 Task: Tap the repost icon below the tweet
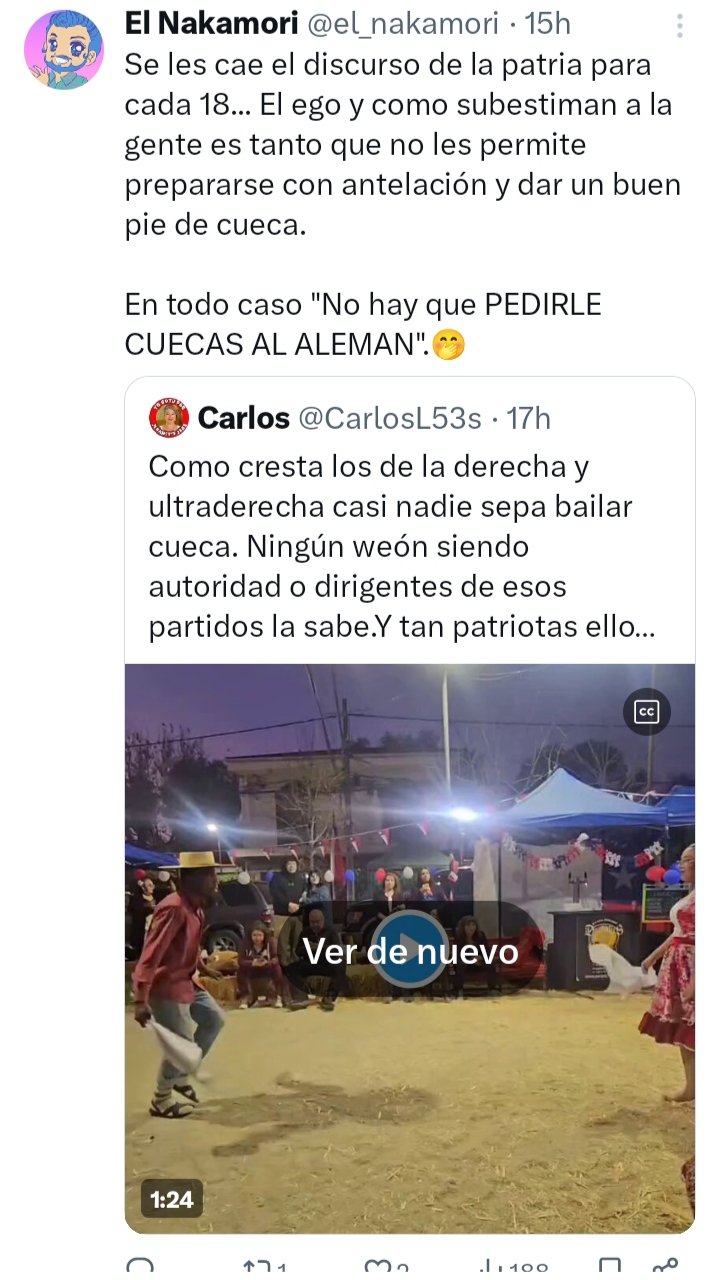tap(262, 1268)
